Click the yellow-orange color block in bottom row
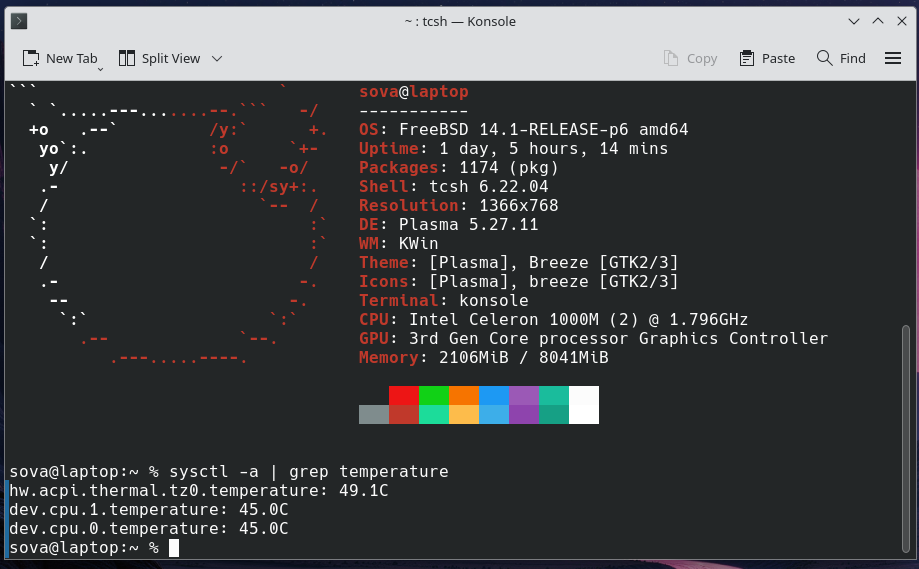 (464, 414)
